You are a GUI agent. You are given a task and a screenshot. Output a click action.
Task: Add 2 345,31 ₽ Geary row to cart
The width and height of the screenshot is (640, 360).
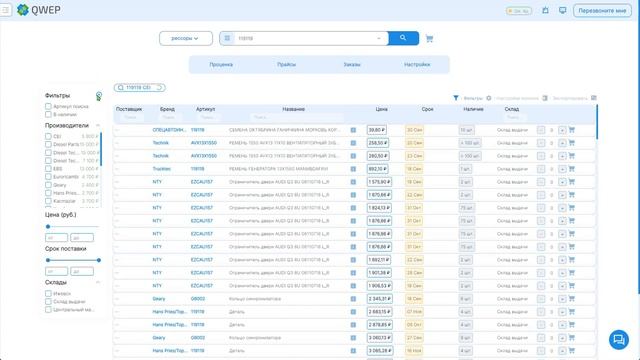[571, 299]
